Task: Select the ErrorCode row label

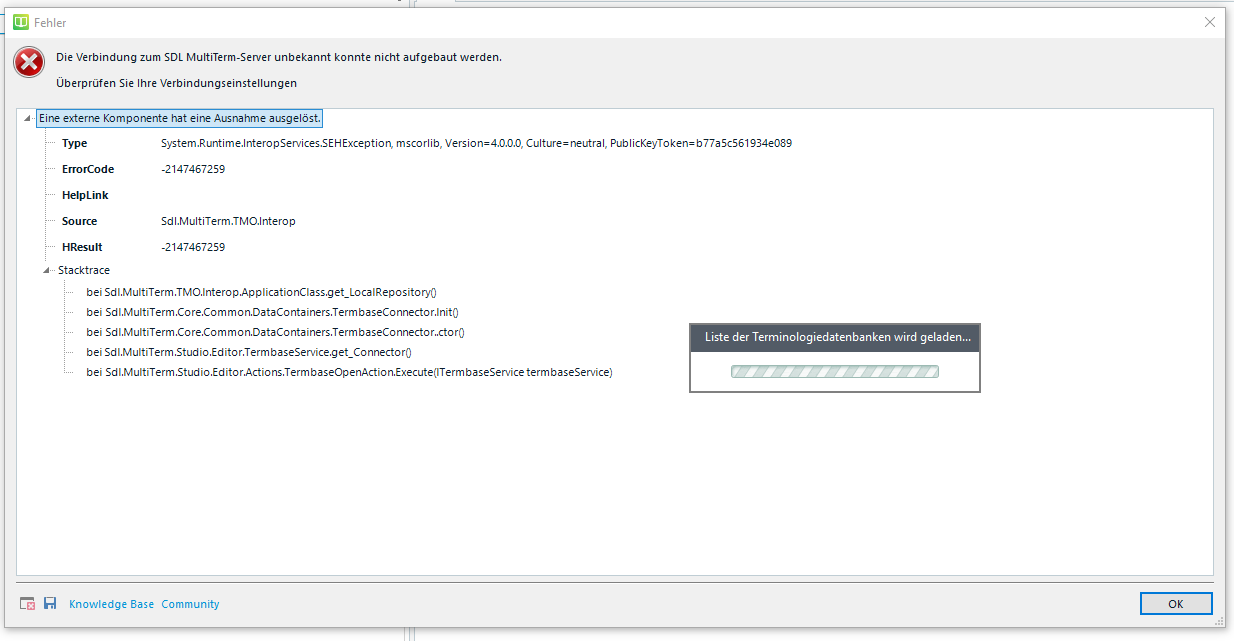Action: (88, 169)
